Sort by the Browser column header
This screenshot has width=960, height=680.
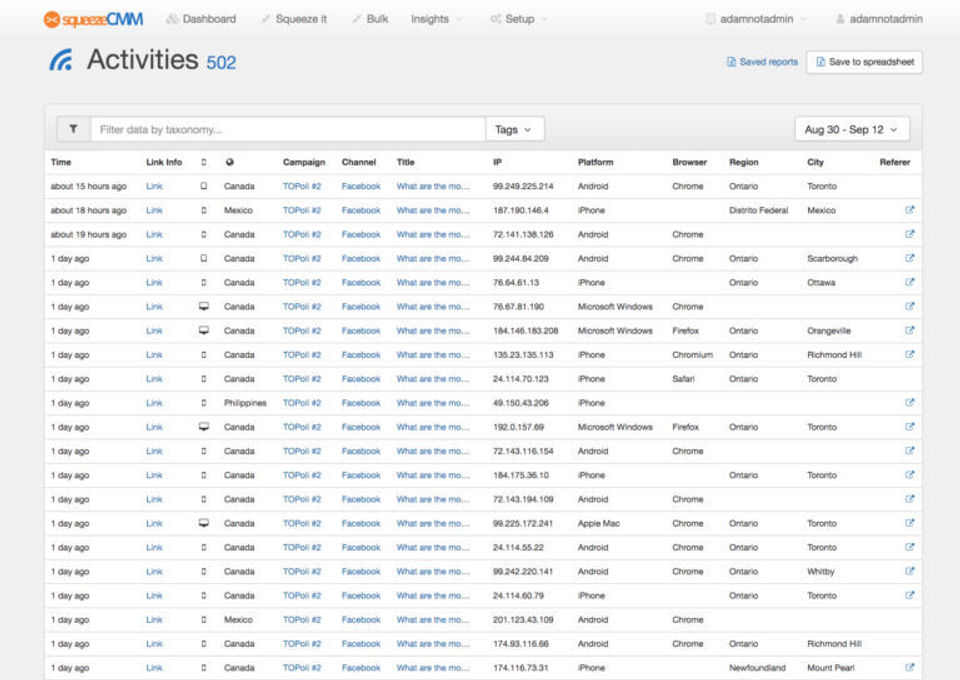(689, 162)
